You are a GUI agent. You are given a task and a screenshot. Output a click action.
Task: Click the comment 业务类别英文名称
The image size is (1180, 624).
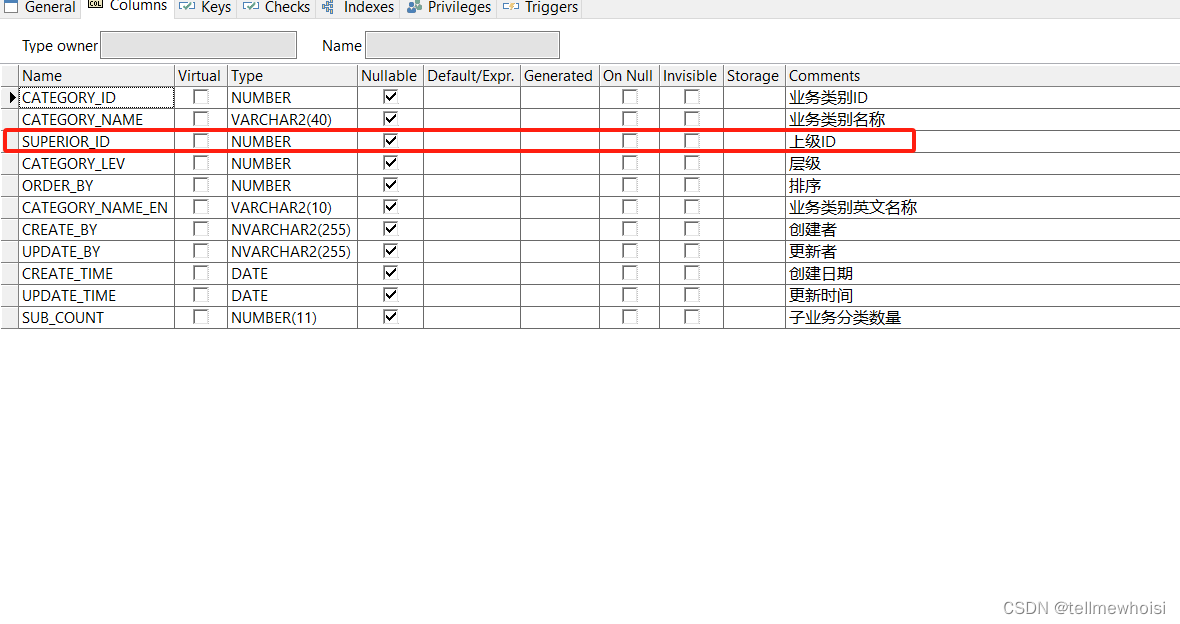coord(853,208)
